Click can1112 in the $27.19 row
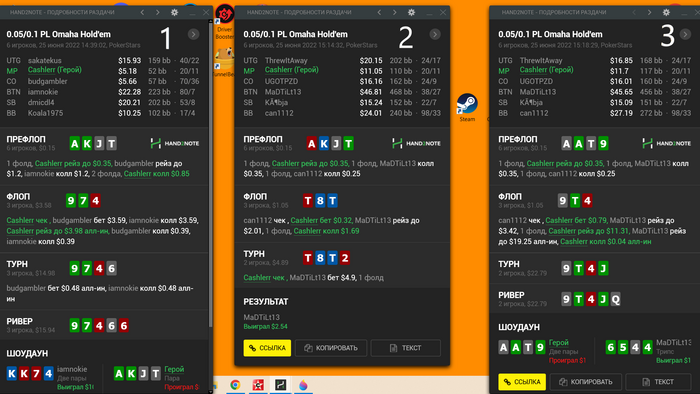 (534, 113)
